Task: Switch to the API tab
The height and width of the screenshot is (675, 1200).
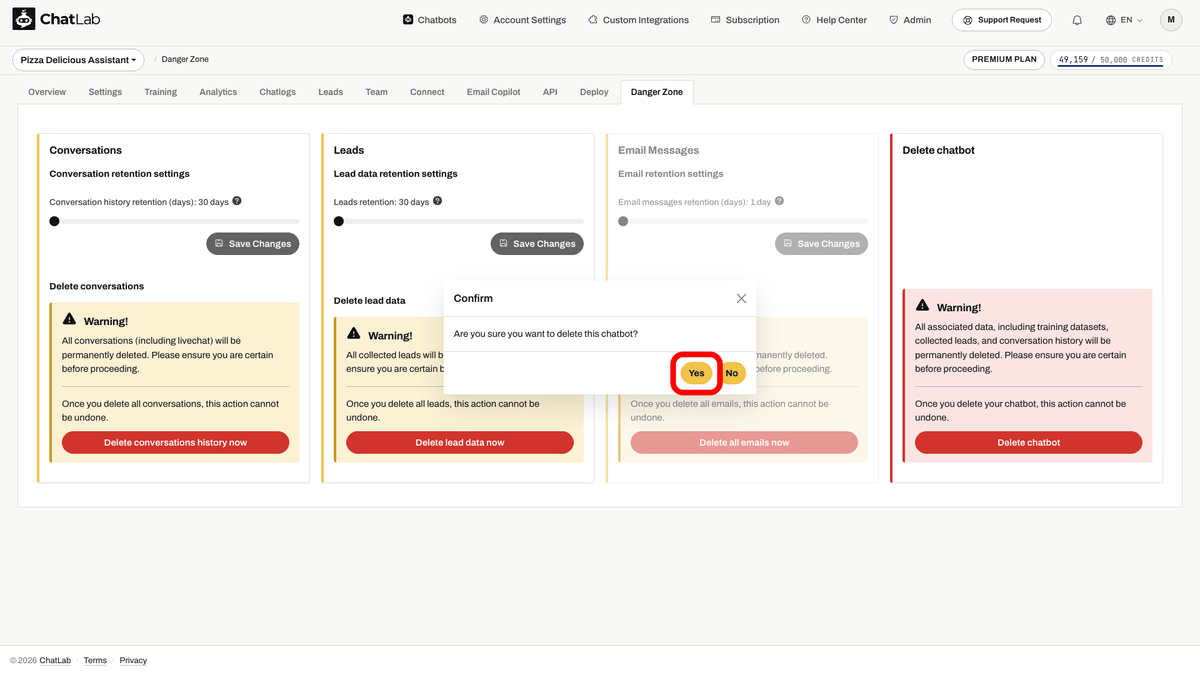Action: tap(550, 92)
